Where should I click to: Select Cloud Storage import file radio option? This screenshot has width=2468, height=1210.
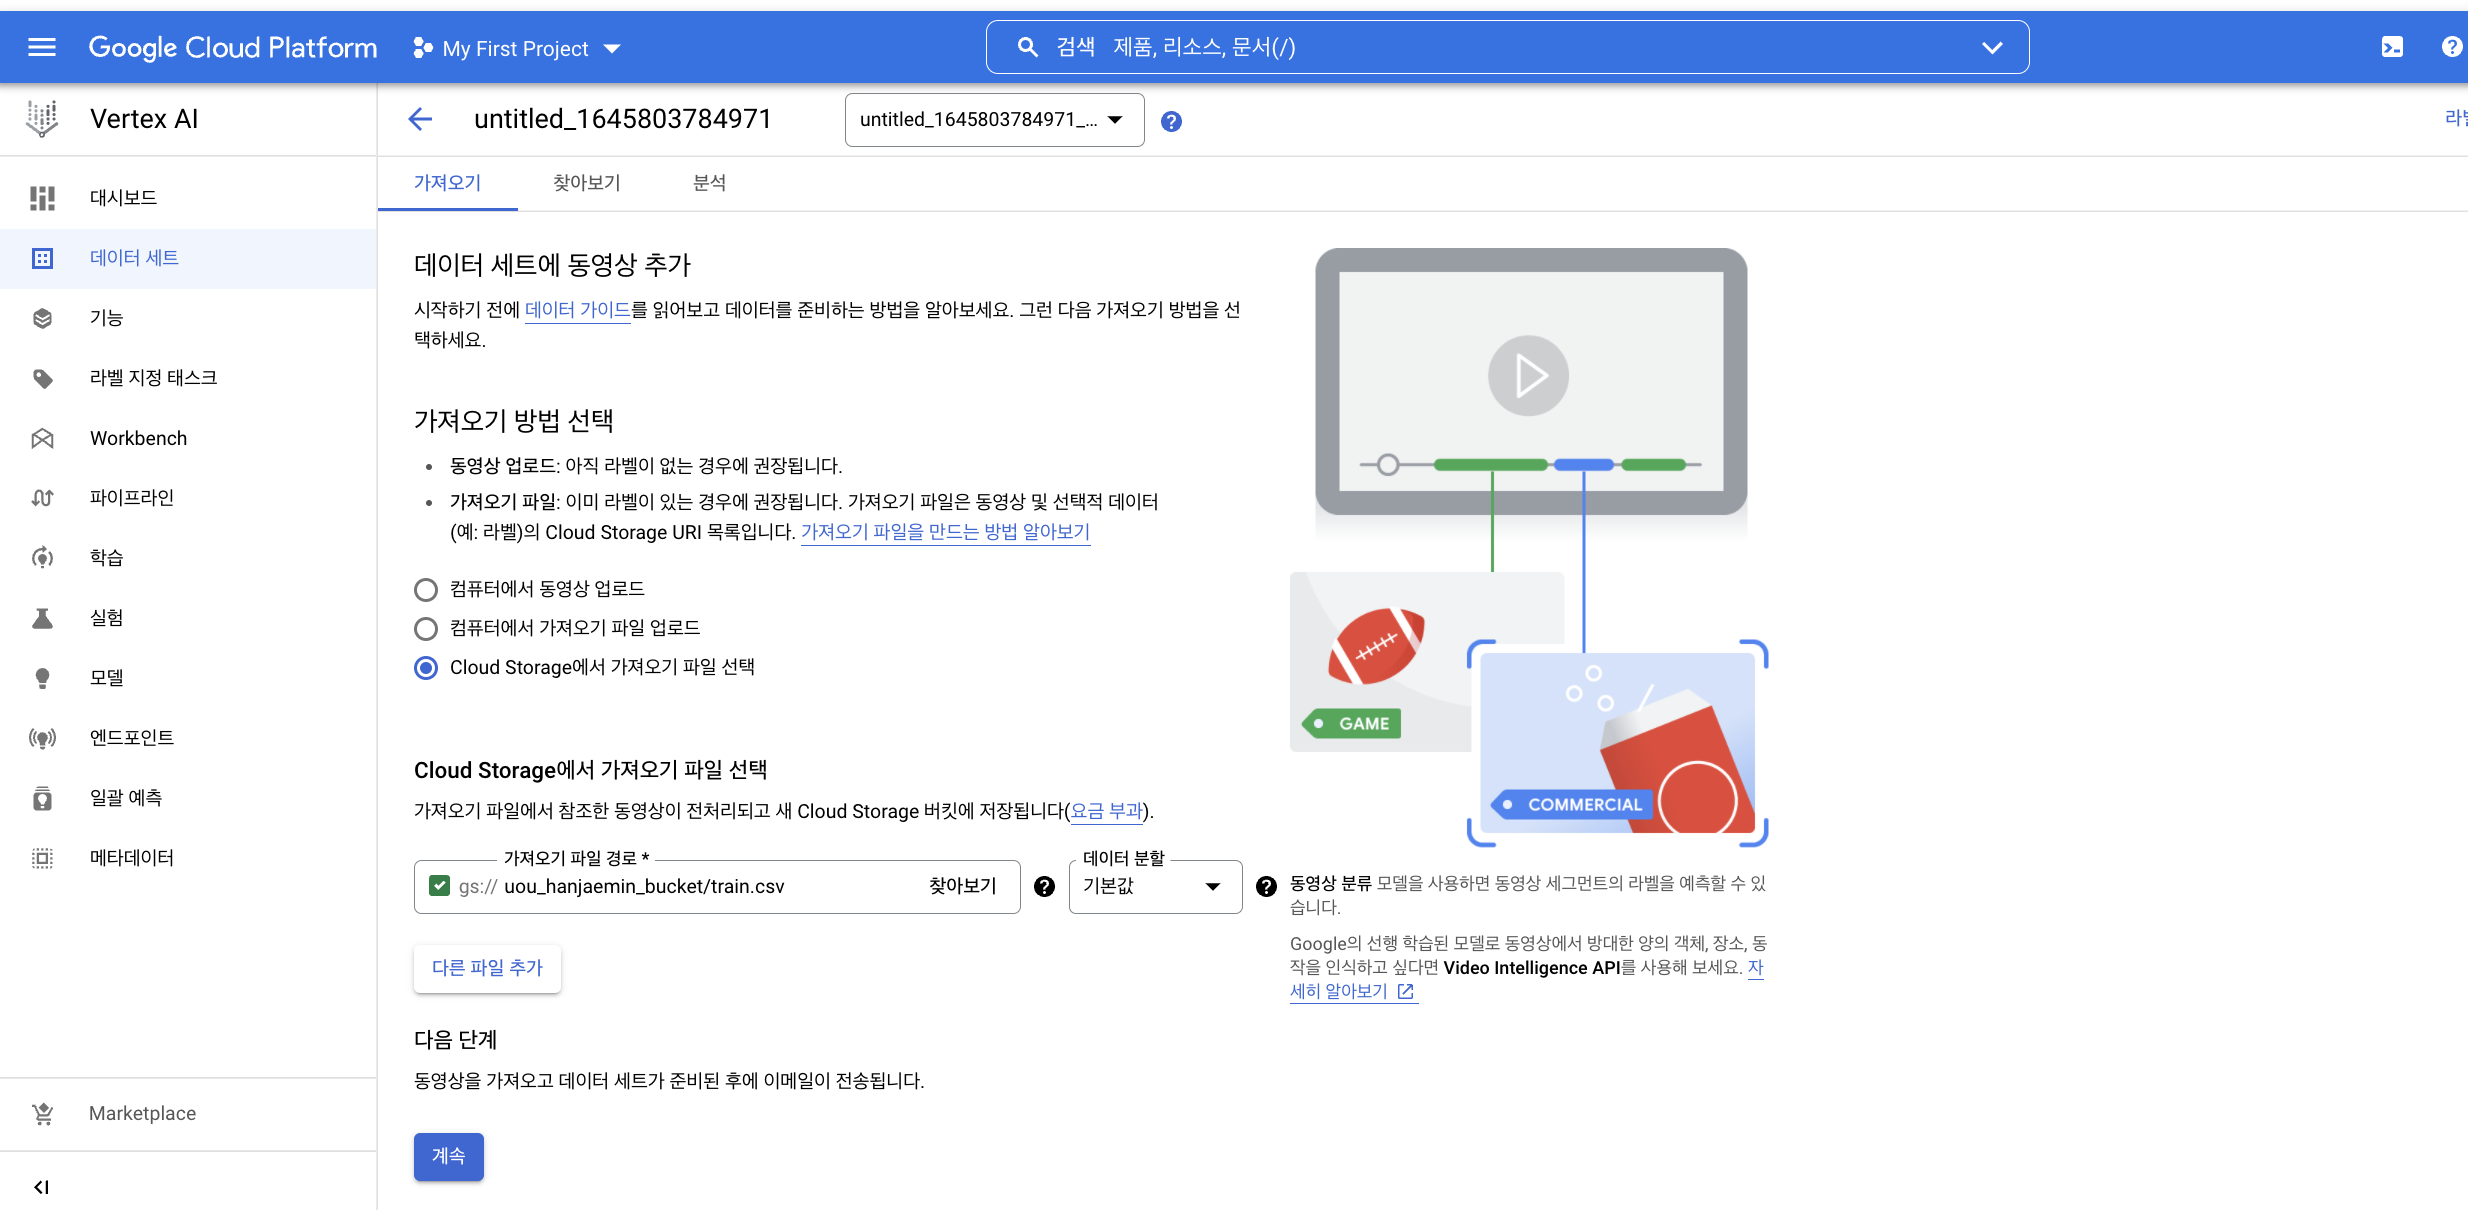pyautogui.click(x=426, y=667)
